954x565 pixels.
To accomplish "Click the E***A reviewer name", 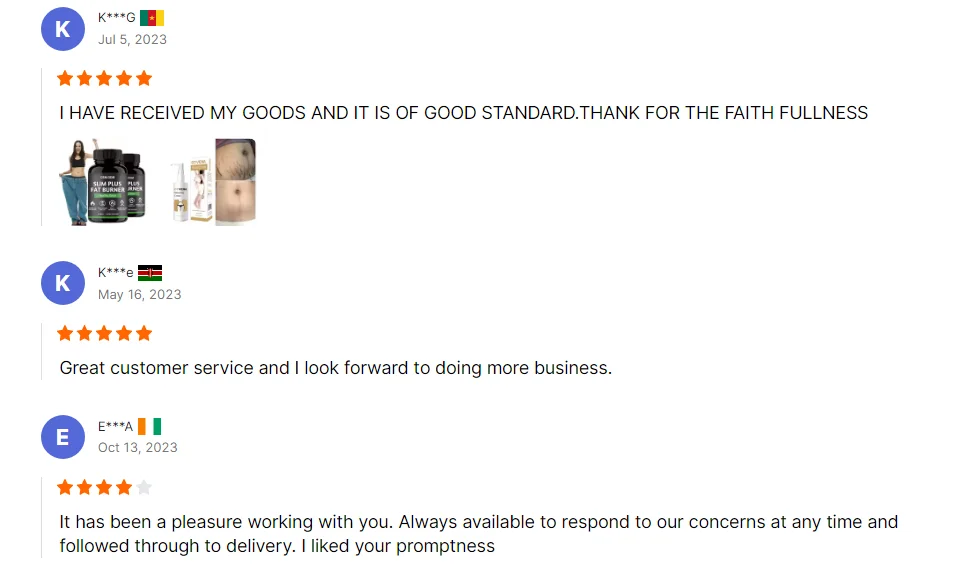I will pyautogui.click(x=115, y=427).
